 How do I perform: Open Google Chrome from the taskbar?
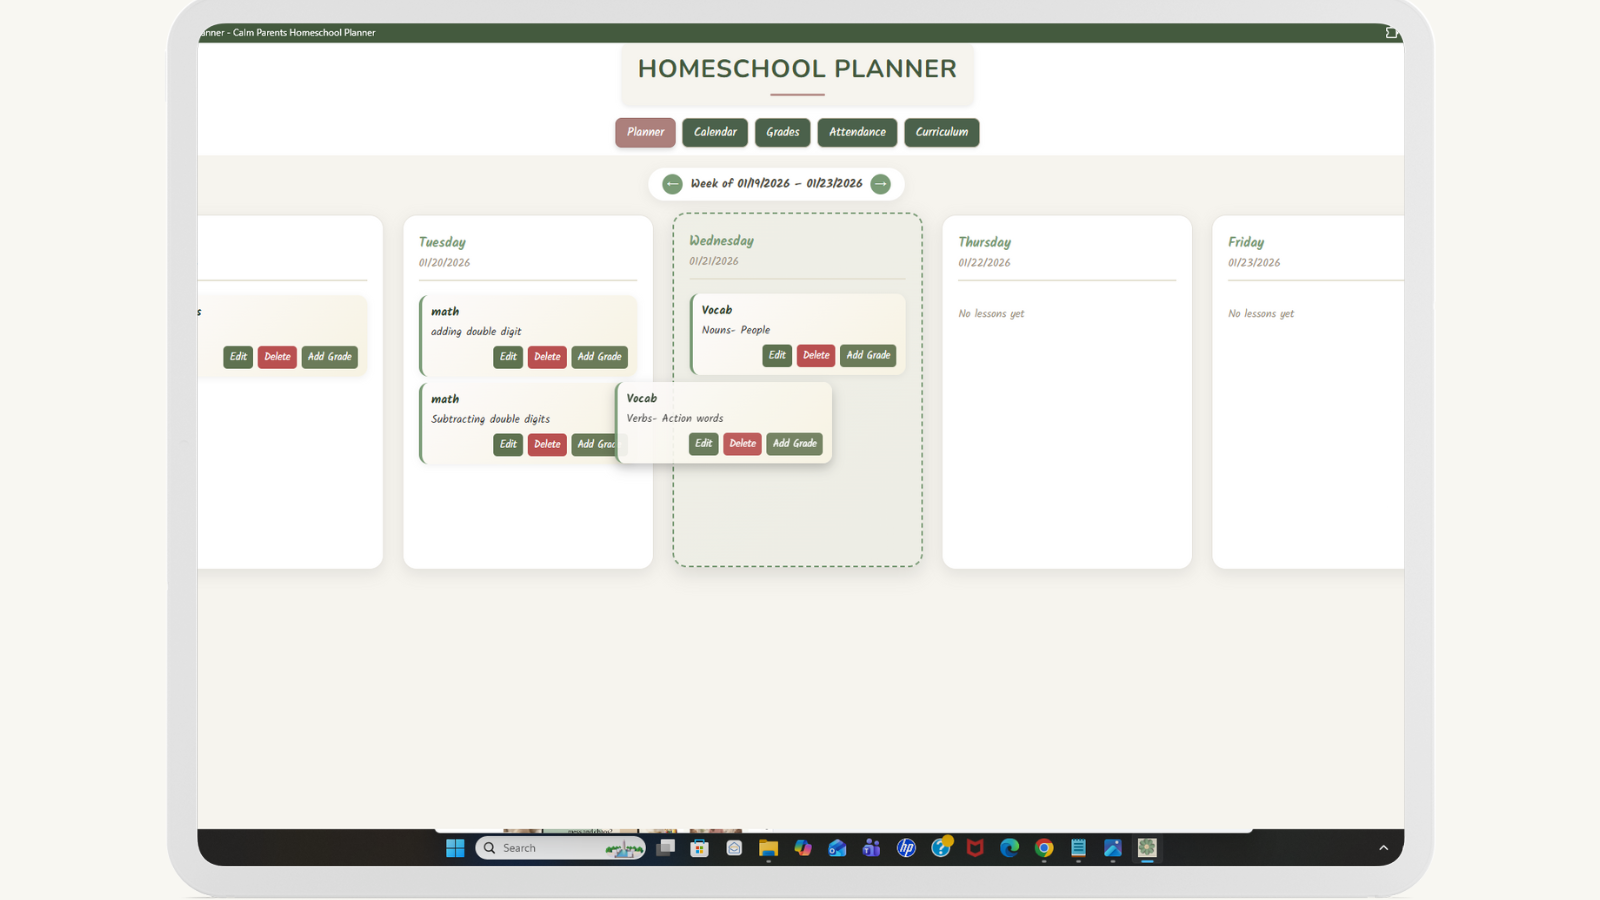pyautogui.click(x=1043, y=848)
